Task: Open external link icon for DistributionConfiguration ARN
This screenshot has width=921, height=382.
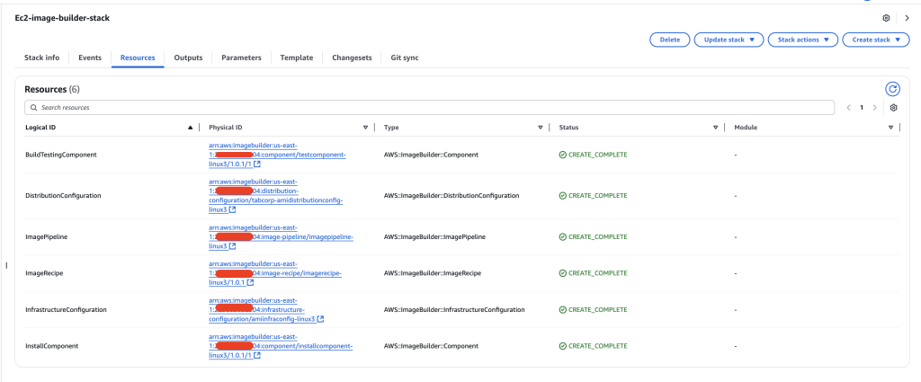Action: 233,209
